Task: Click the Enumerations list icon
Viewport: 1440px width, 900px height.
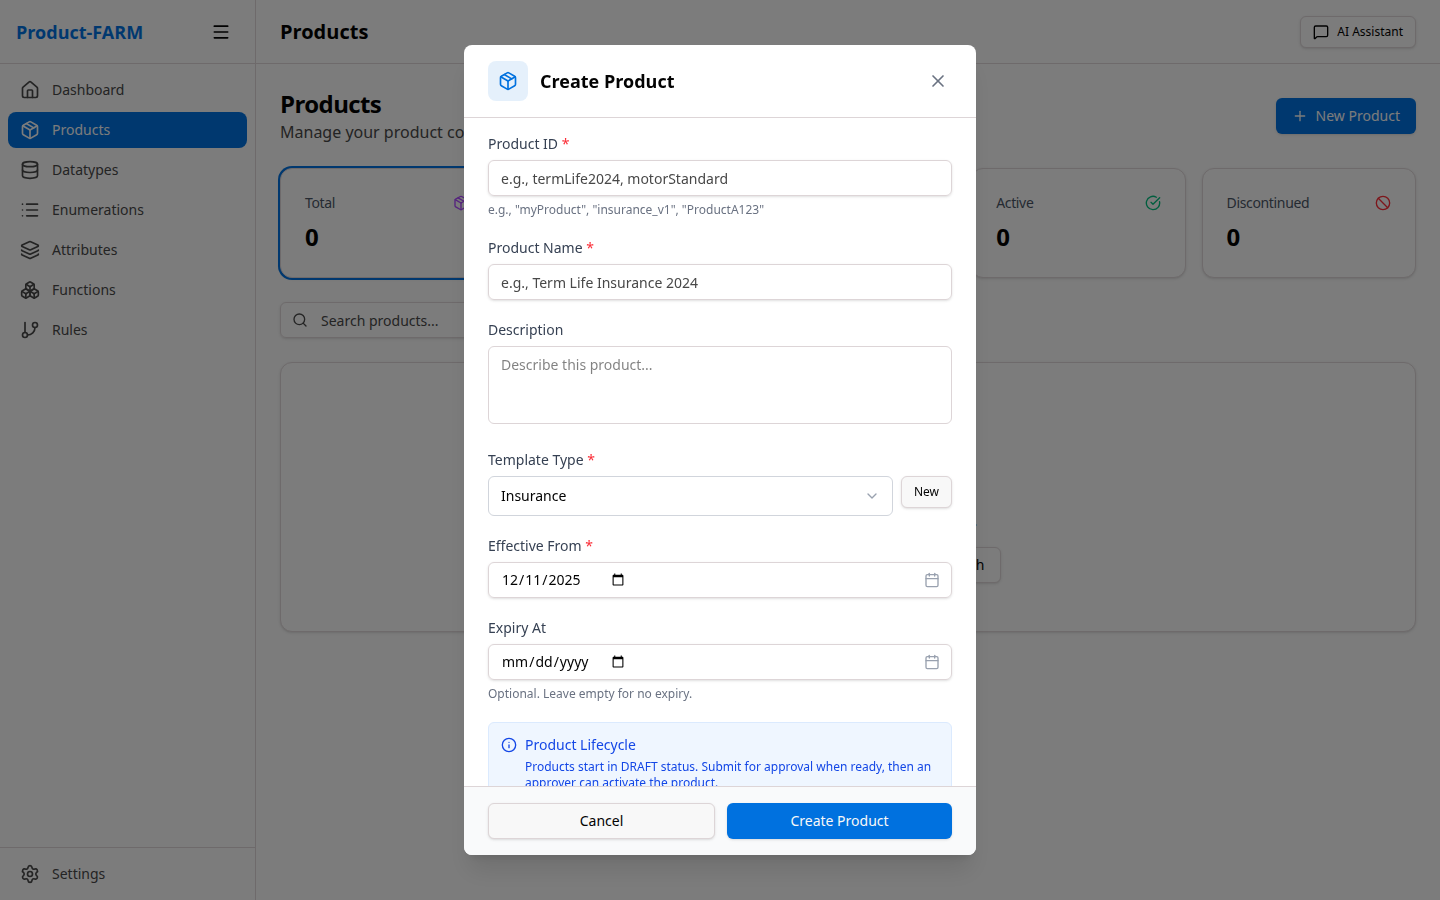Action: pyautogui.click(x=31, y=209)
